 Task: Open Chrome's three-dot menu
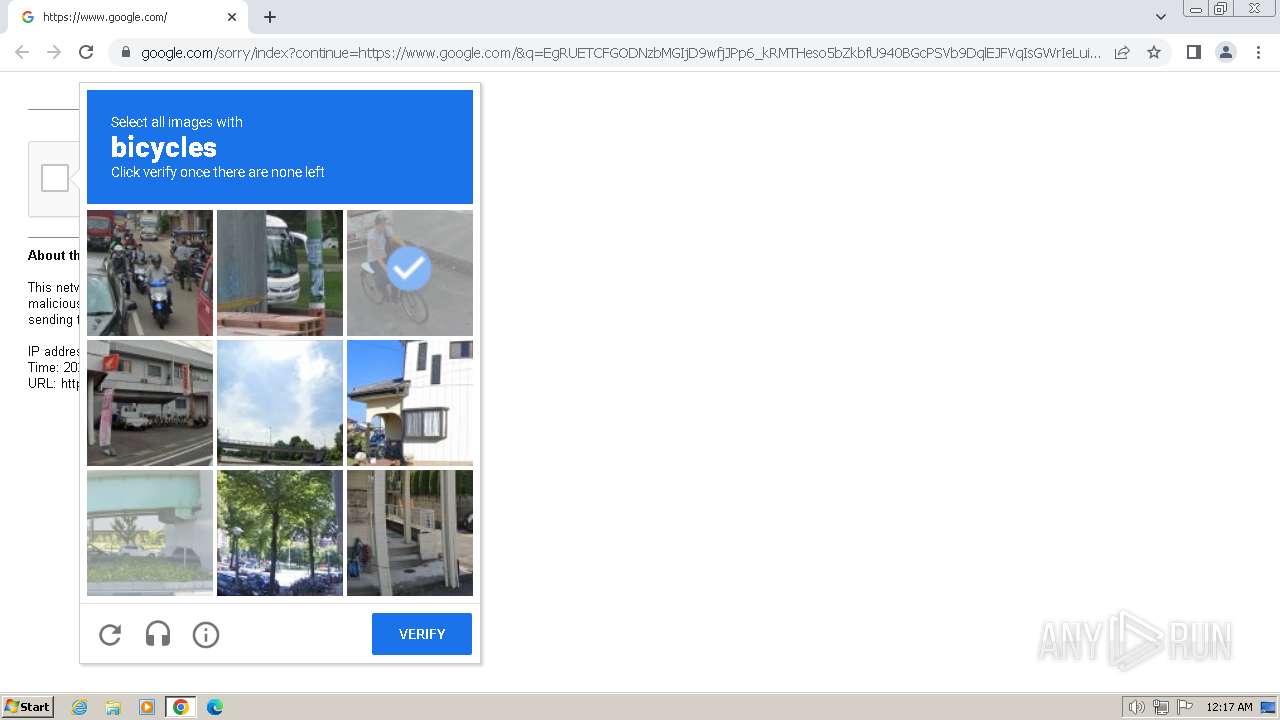(x=1258, y=52)
